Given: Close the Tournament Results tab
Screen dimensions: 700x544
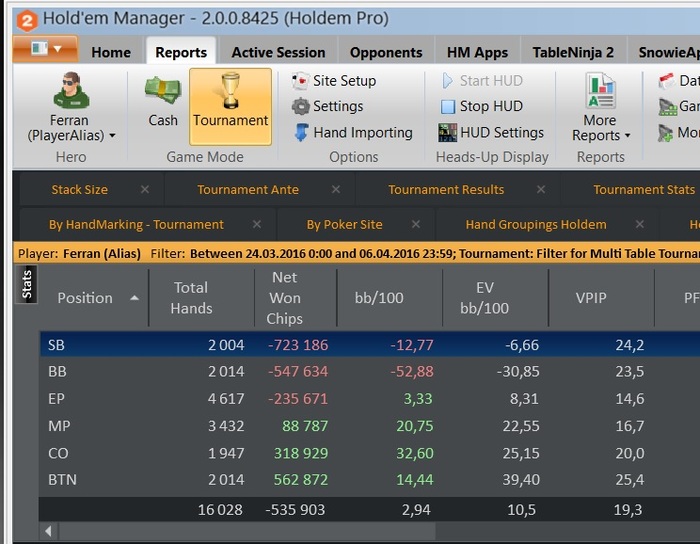Looking at the screenshot, I should (x=541, y=189).
